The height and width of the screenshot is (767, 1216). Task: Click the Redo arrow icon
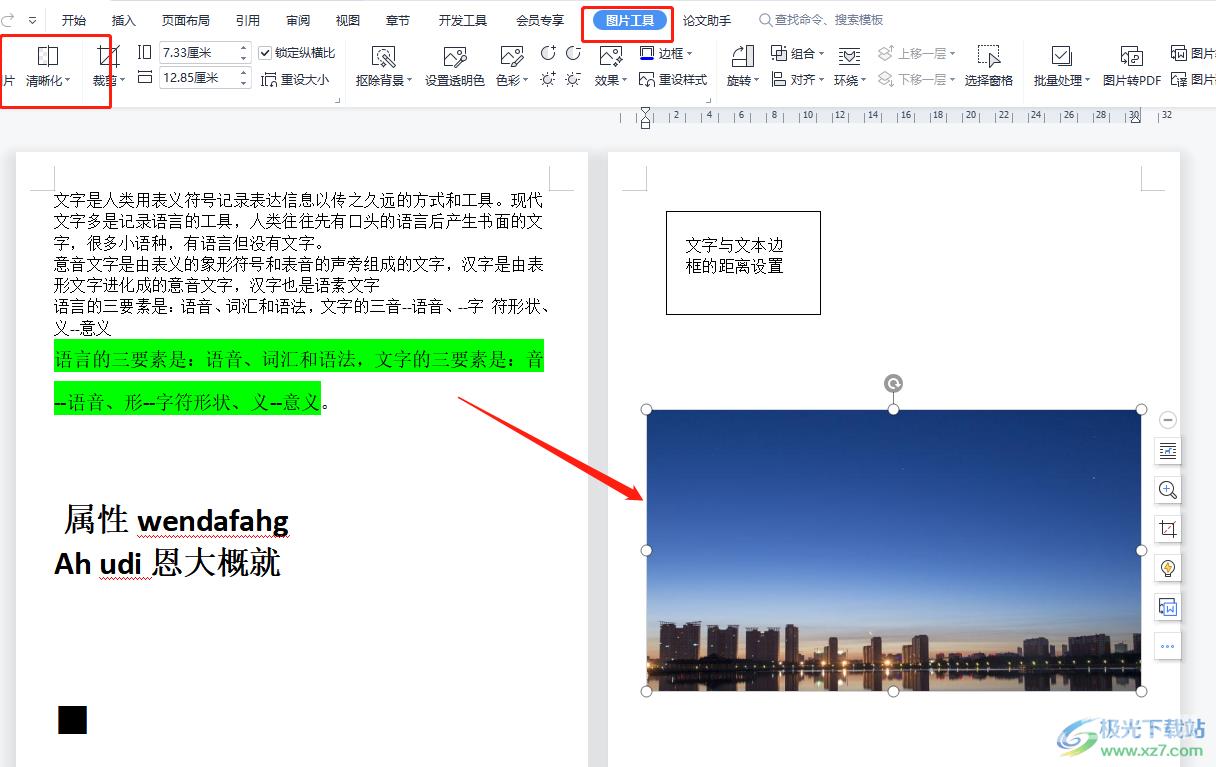8,20
